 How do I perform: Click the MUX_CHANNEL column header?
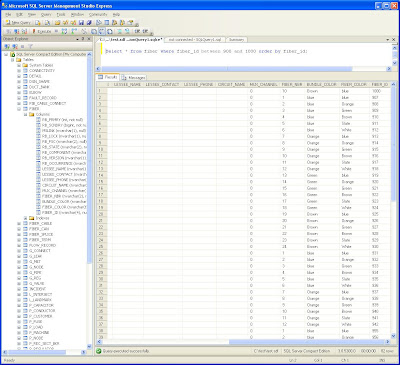(263, 85)
